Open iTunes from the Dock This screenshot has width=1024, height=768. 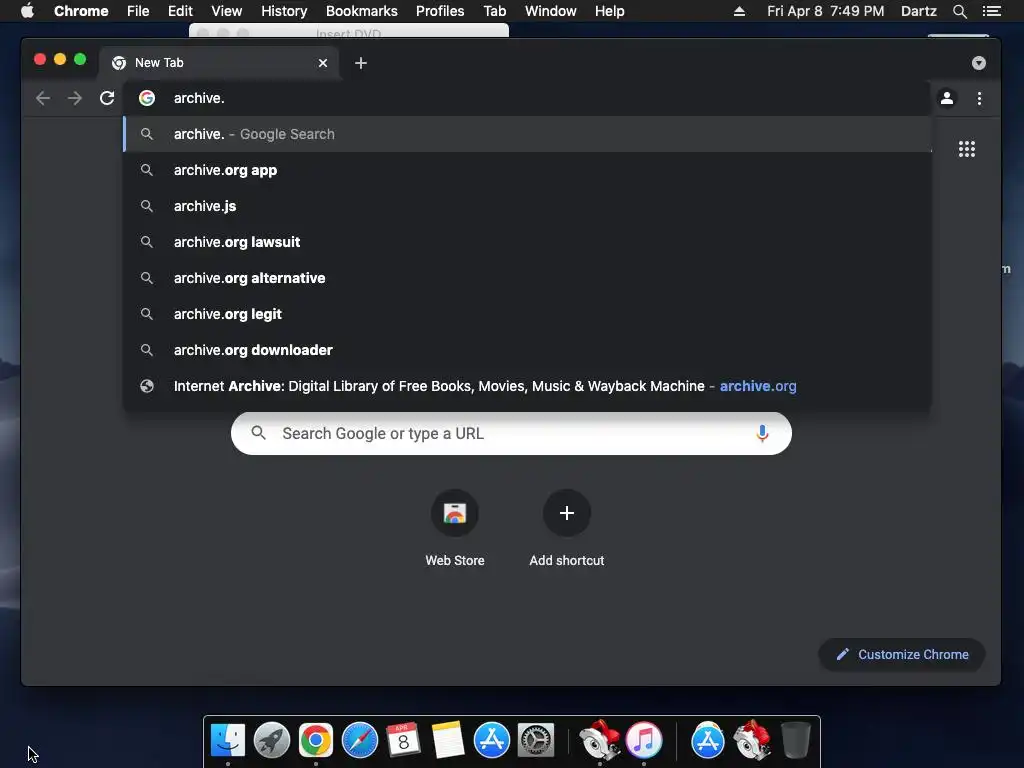pos(644,740)
